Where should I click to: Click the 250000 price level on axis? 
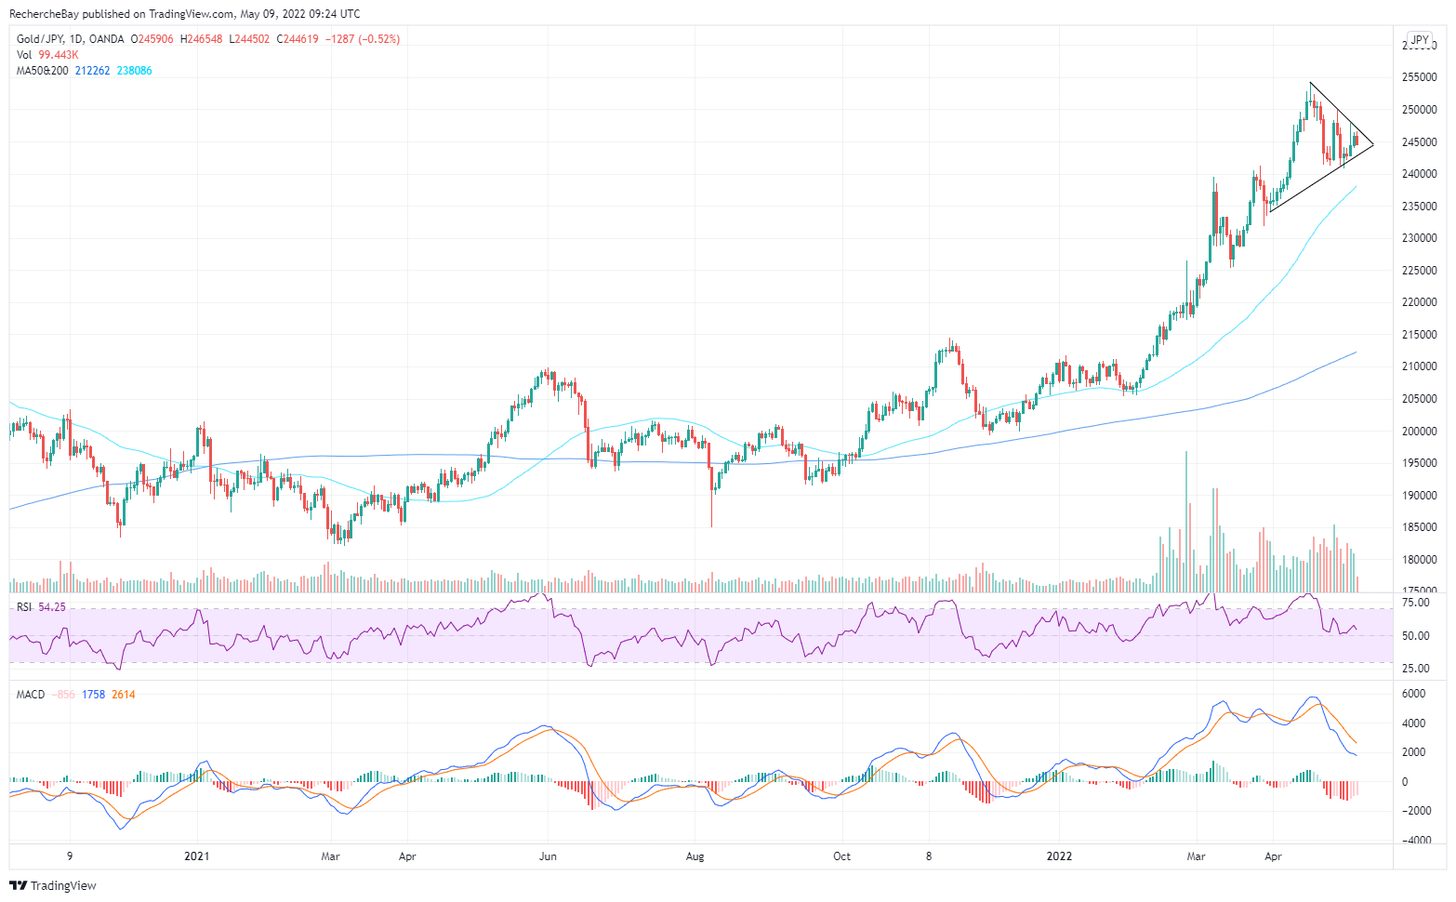[x=1419, y=110]
